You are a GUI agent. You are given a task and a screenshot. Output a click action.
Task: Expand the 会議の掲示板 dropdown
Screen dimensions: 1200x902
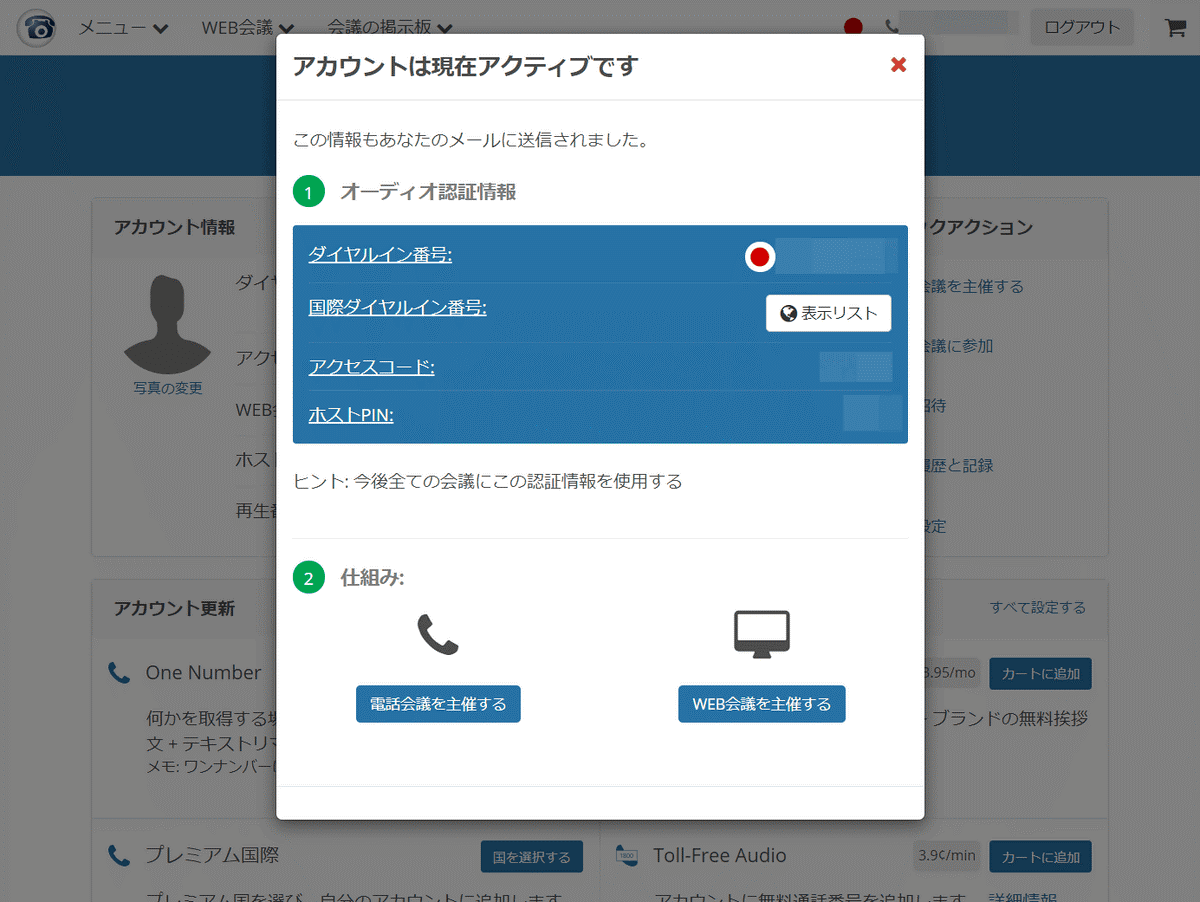click(x=386, y=28)
